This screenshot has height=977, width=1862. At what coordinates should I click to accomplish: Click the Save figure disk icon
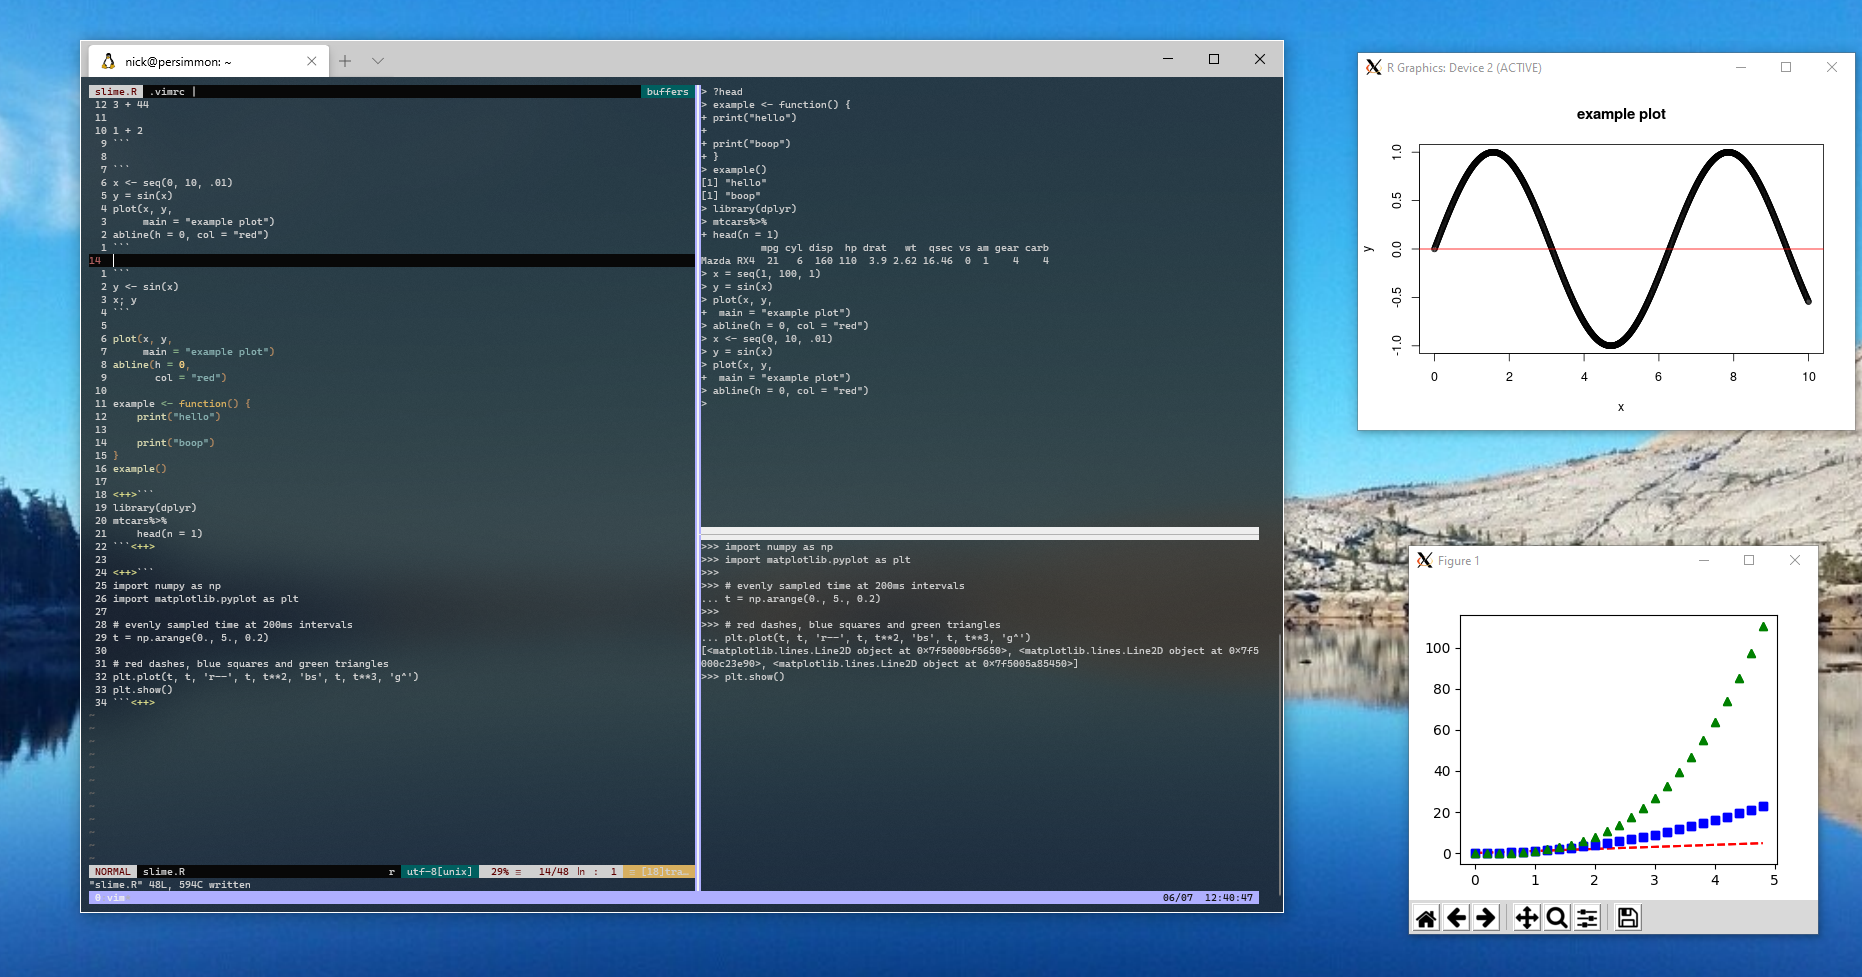[x=1628, y=918]
